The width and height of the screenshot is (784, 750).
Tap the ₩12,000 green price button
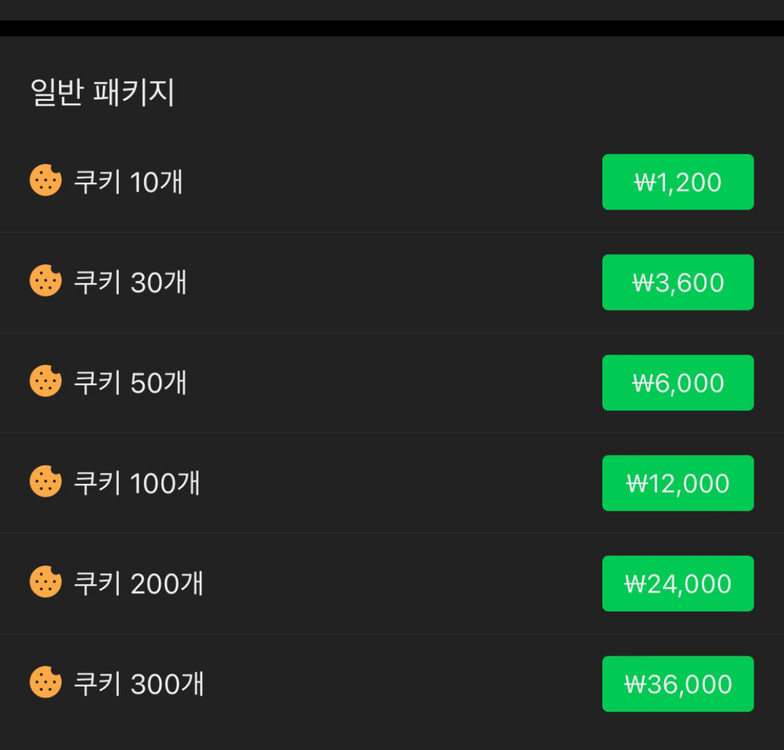(677, 483)
